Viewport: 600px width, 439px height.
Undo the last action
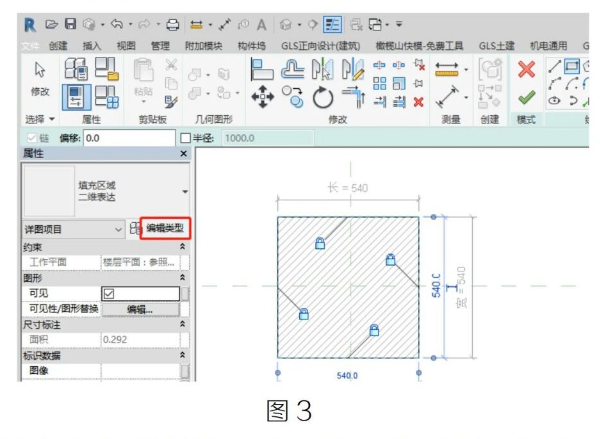coord(116,24)
